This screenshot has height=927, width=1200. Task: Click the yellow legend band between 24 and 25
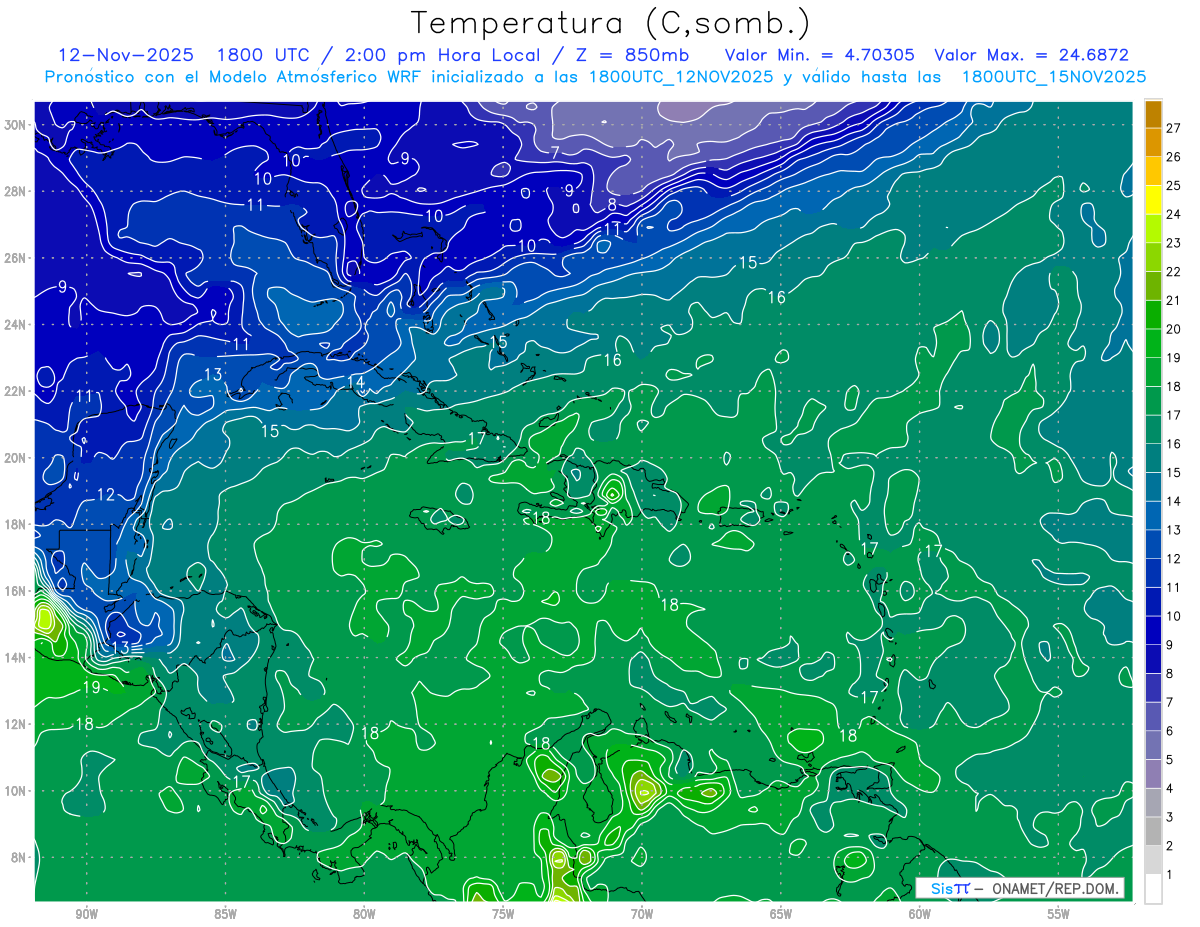(1153, 199)
